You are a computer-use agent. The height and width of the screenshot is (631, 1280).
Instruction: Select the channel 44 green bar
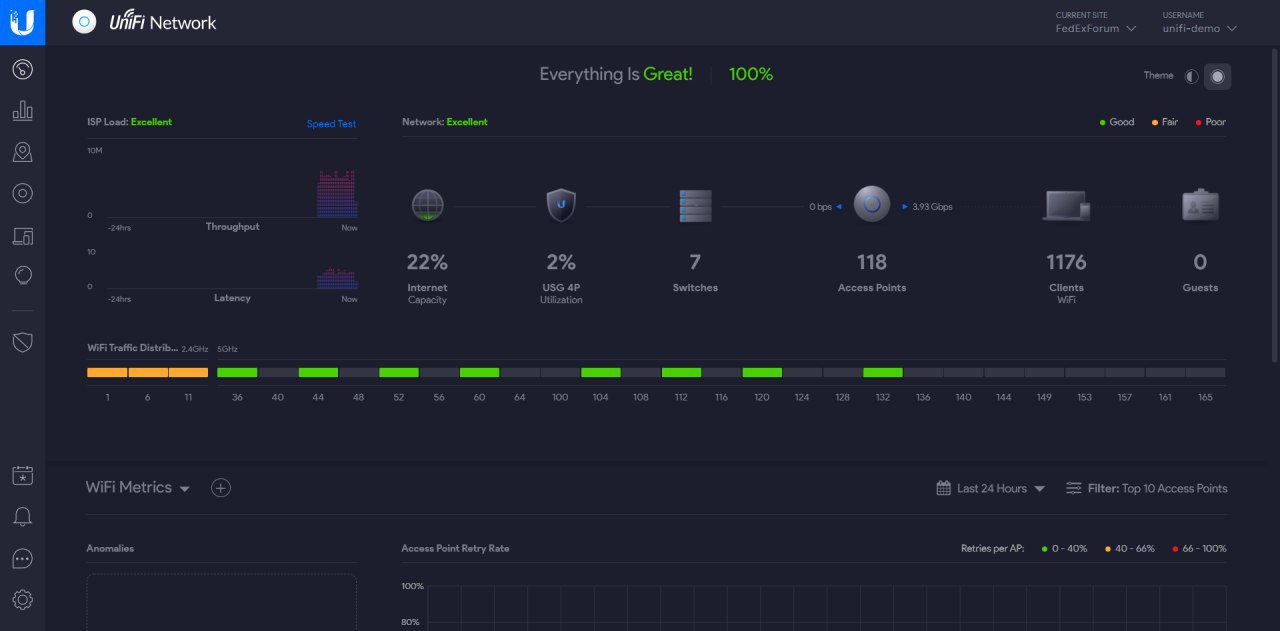(x=318, y=372)
